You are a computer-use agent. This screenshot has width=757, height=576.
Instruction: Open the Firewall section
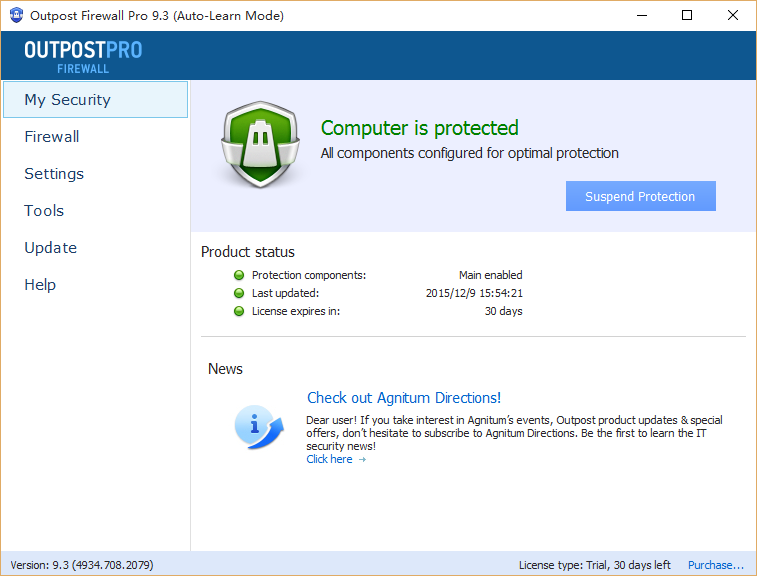(x=52, y=137)
